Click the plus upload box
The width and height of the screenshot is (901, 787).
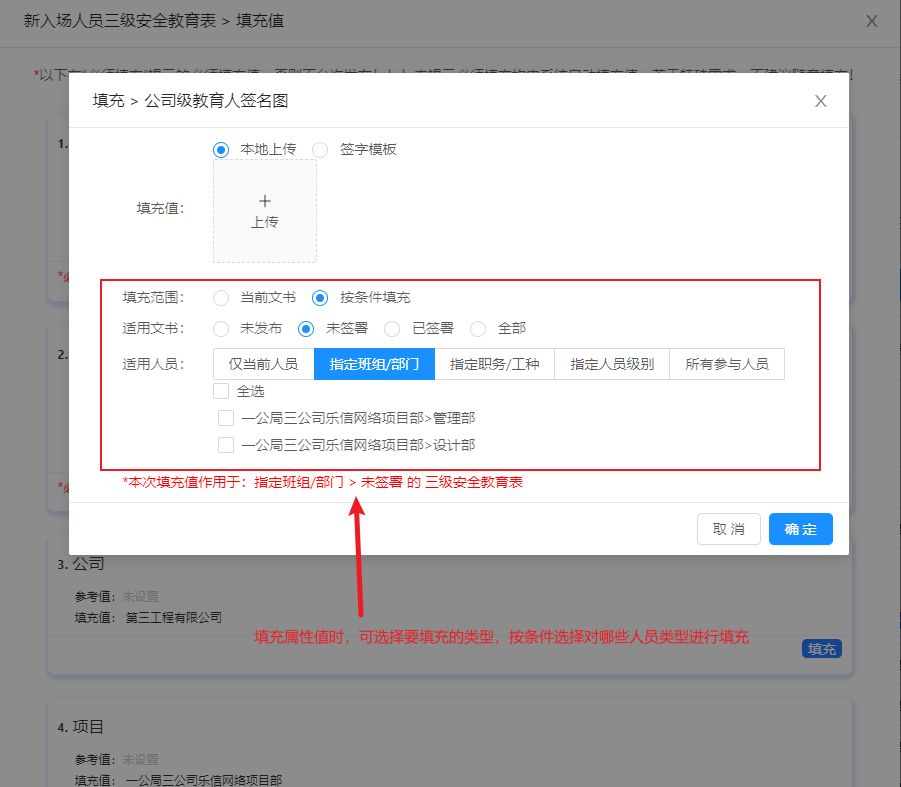(x=265, y=211)
